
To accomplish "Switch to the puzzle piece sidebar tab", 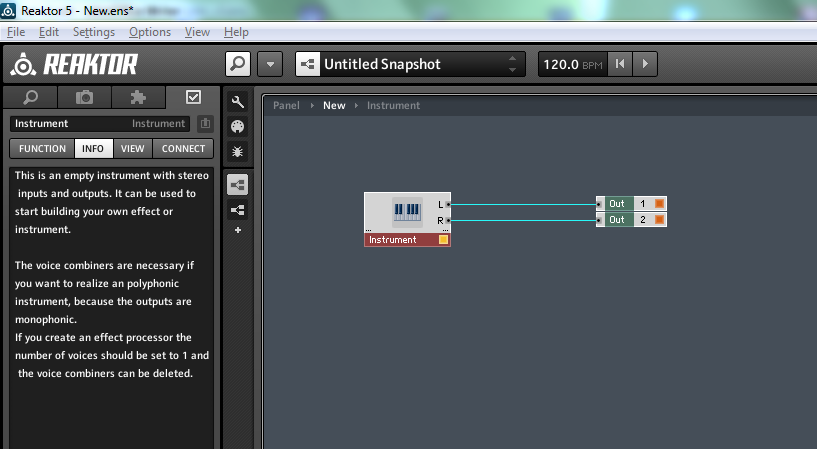I will click(138, 97).
